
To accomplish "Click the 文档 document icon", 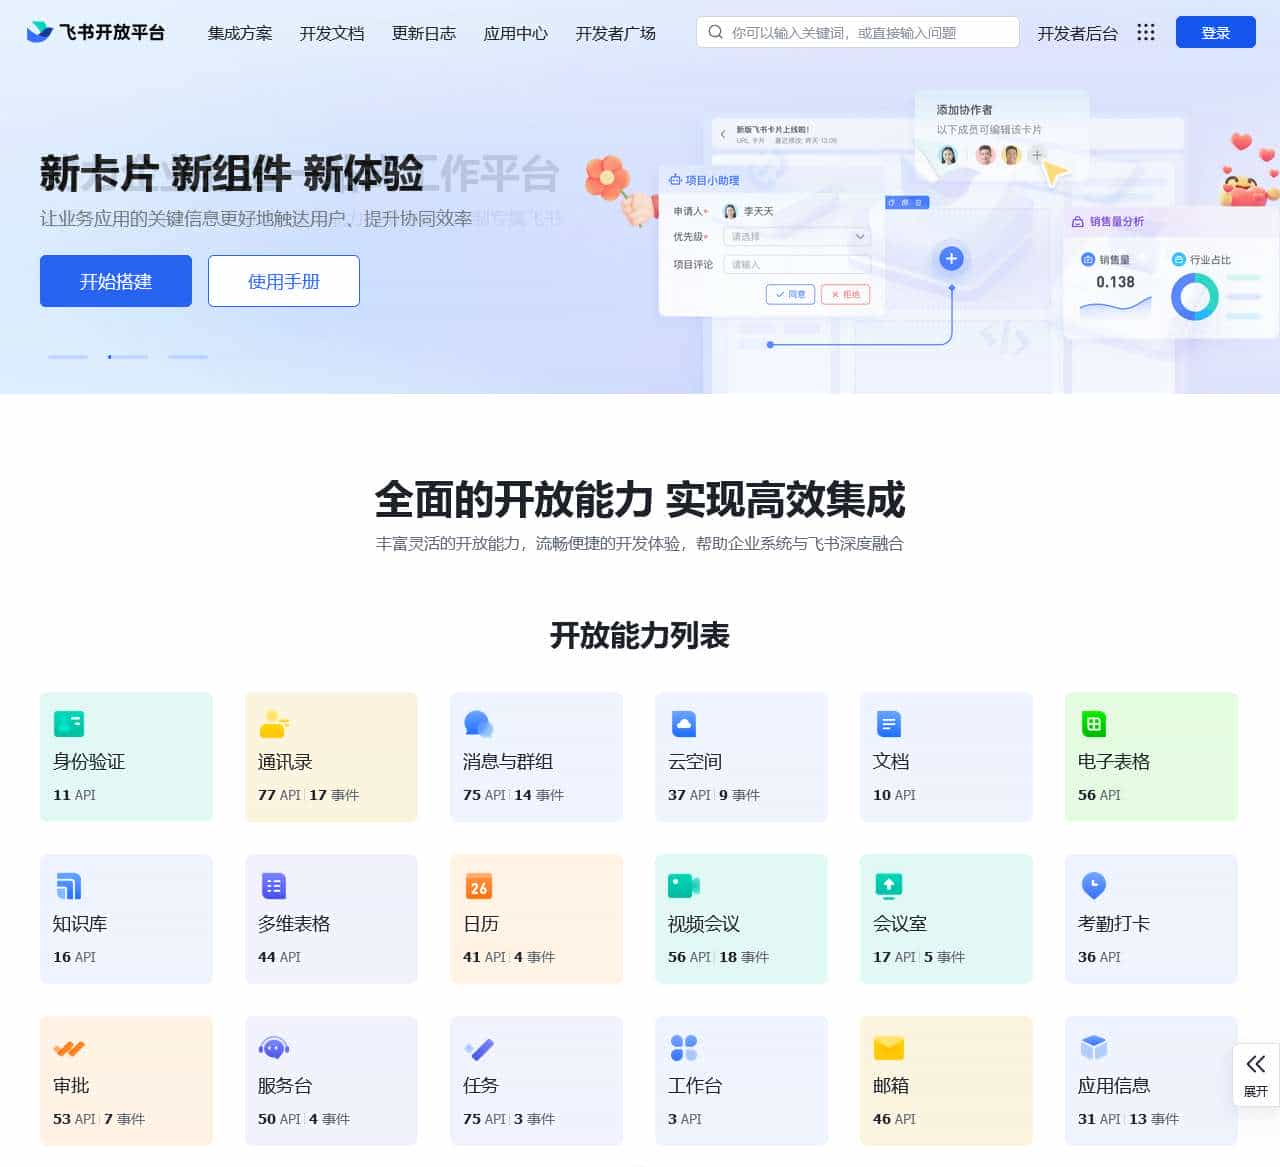I will click(x=889, y=723).
